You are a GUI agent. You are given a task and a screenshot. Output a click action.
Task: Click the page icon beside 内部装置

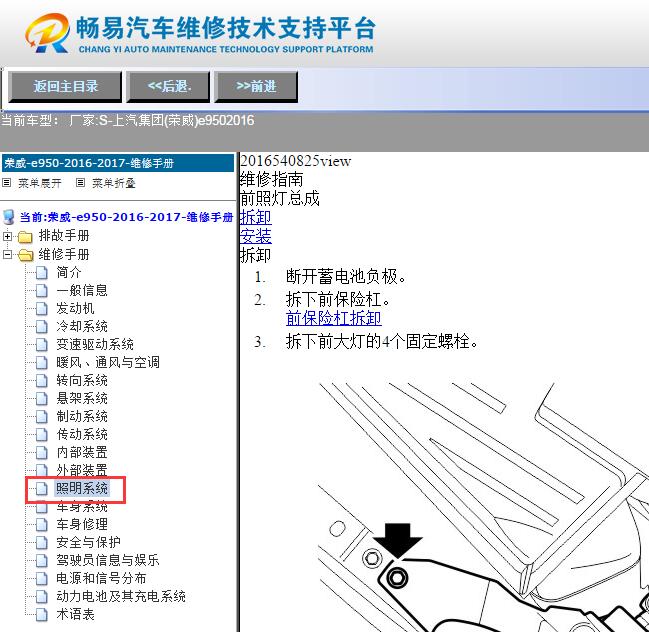[x=41, y=452]
